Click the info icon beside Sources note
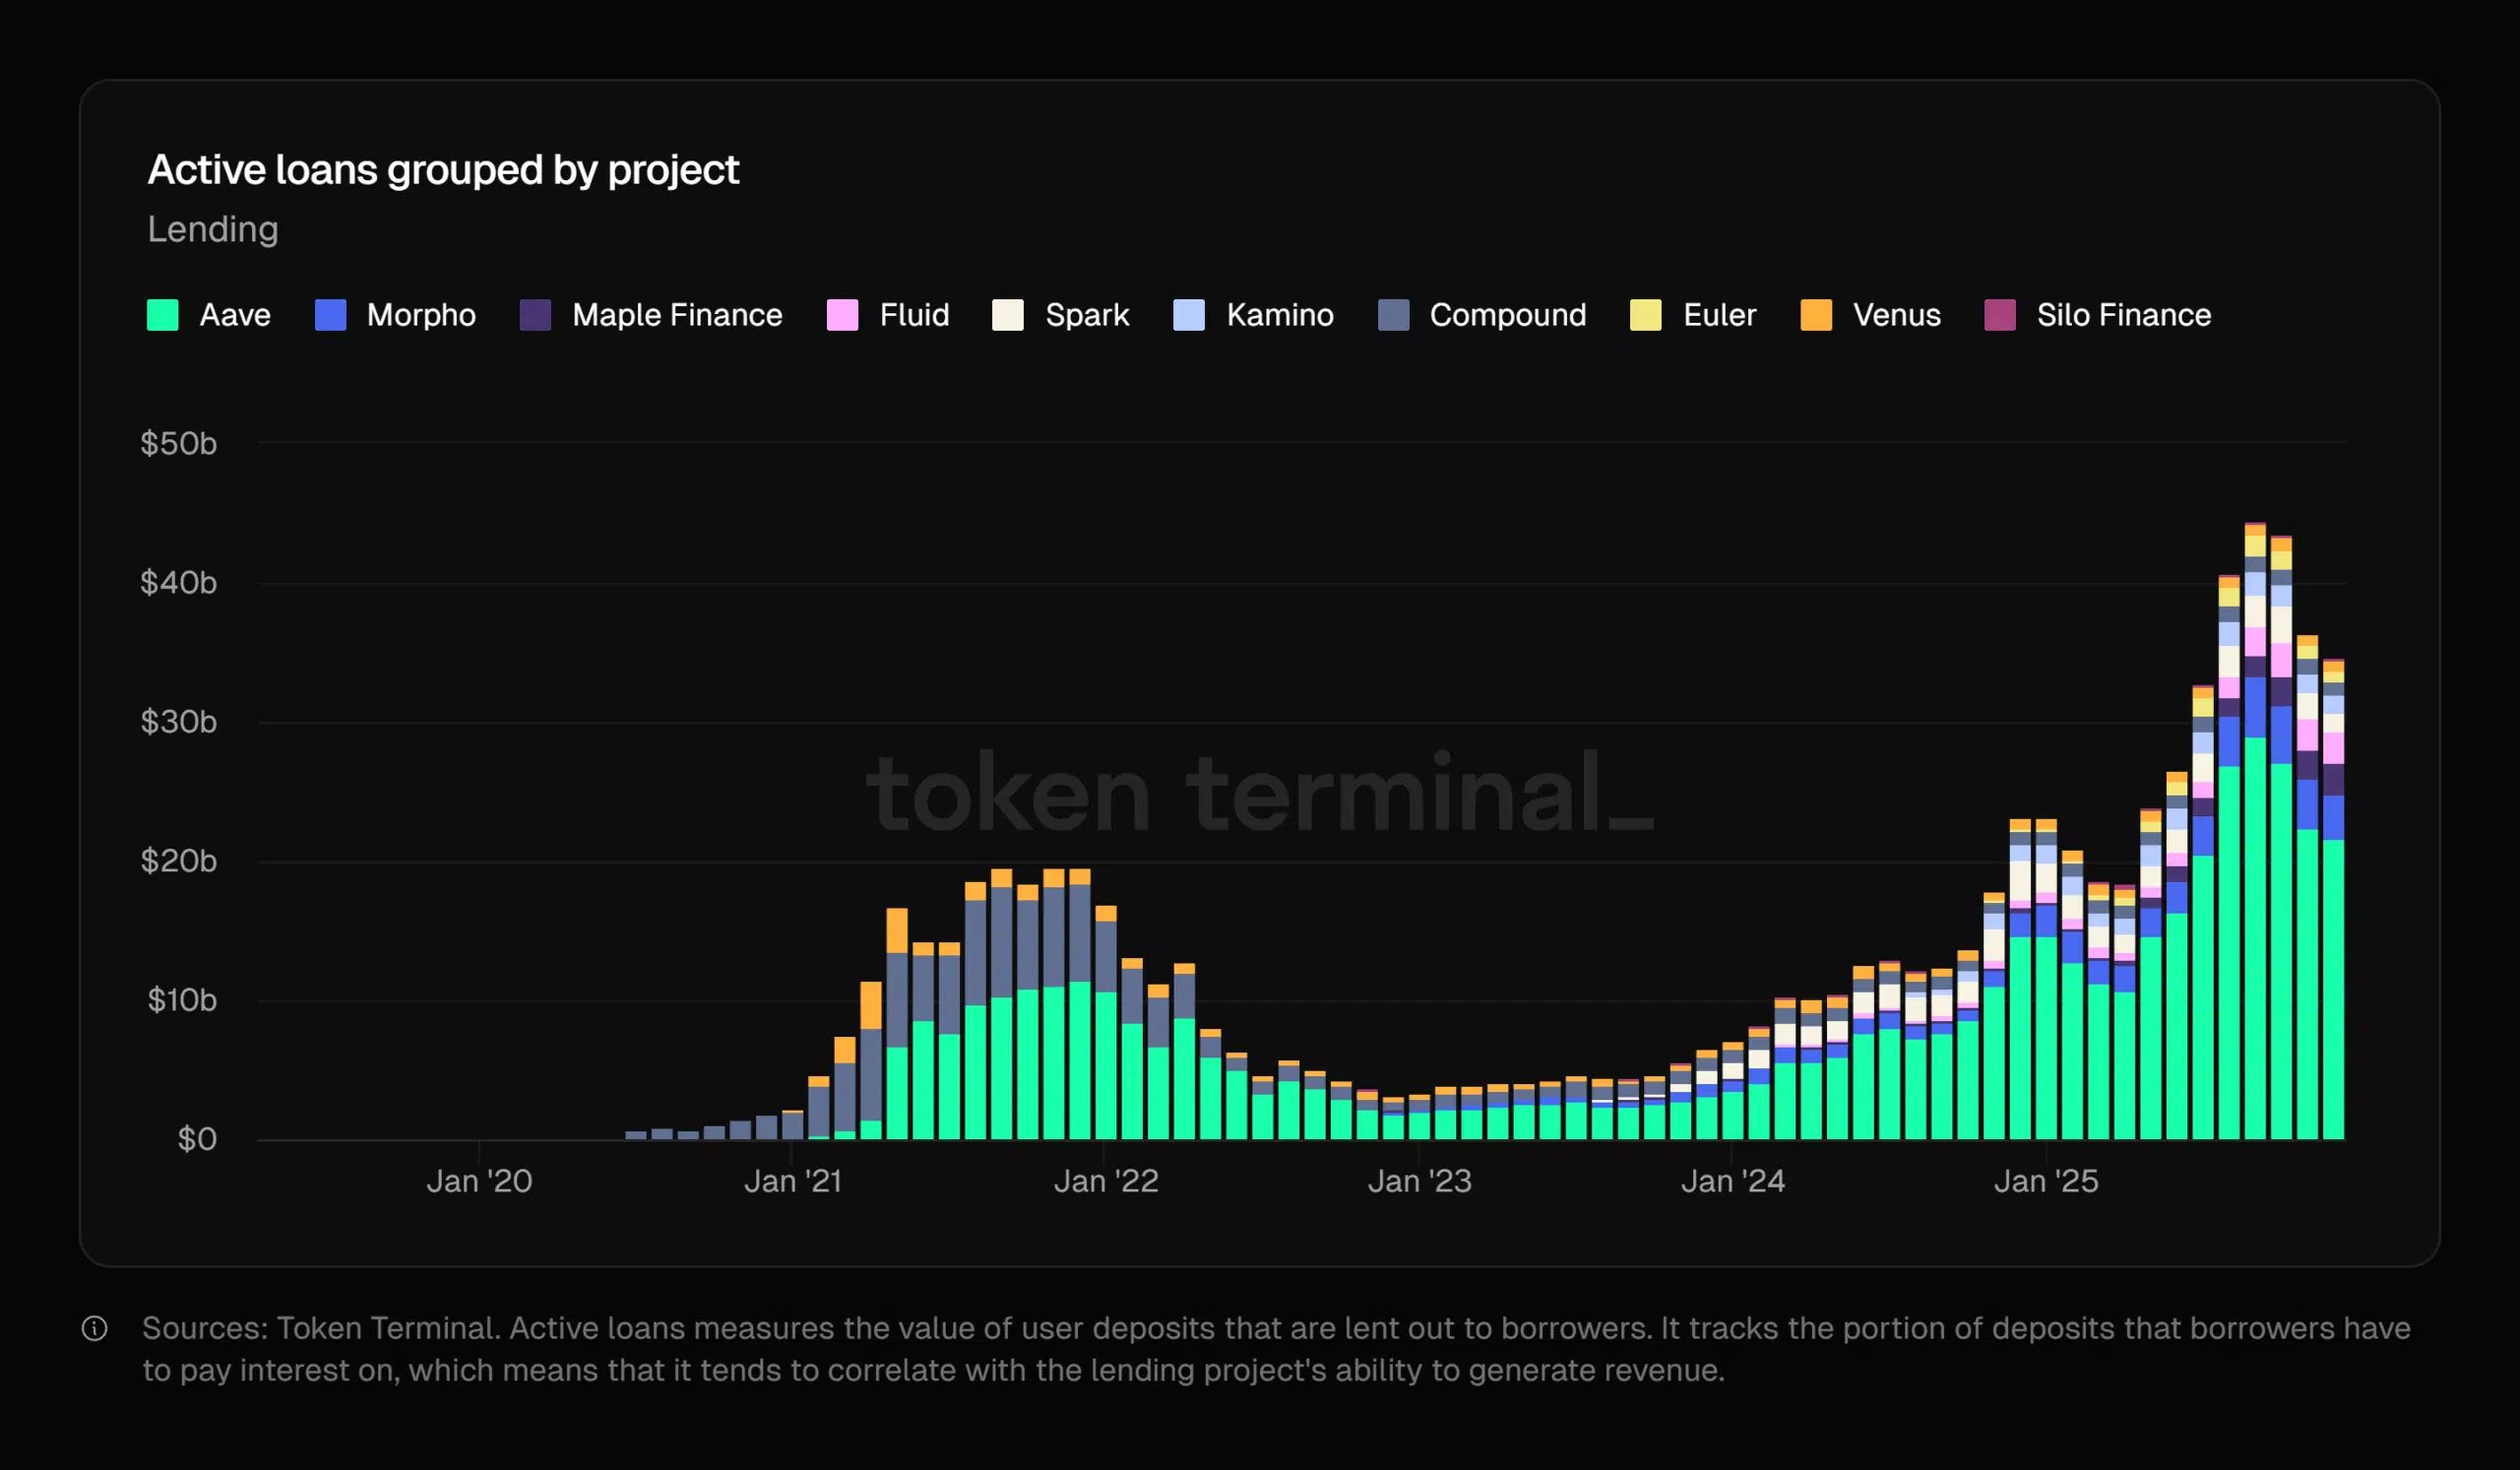 [94, 1328]
